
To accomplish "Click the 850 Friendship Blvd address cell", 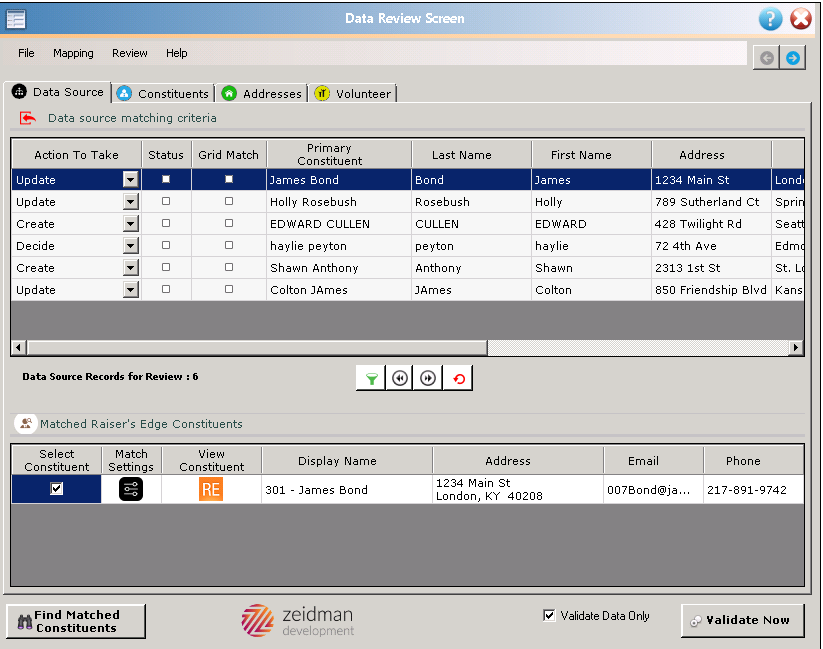I will [711, 290].
